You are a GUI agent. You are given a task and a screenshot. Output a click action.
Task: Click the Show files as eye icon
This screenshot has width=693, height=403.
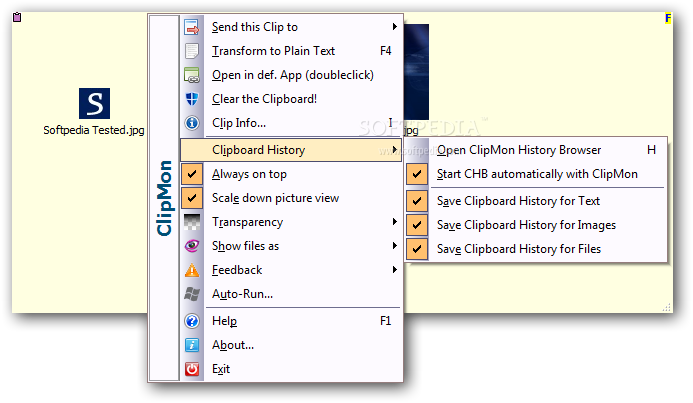pyautogui.click(x=192, y=246)
